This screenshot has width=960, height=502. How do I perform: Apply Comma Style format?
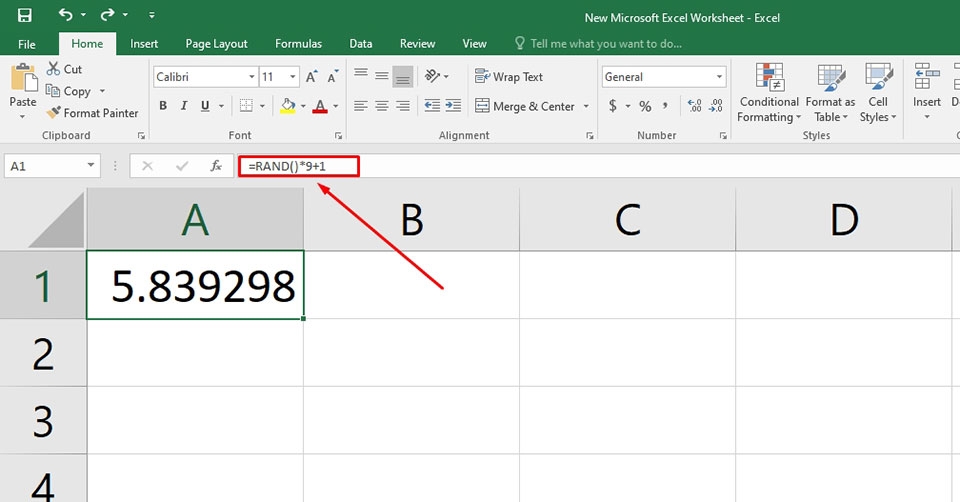[666, 106]
